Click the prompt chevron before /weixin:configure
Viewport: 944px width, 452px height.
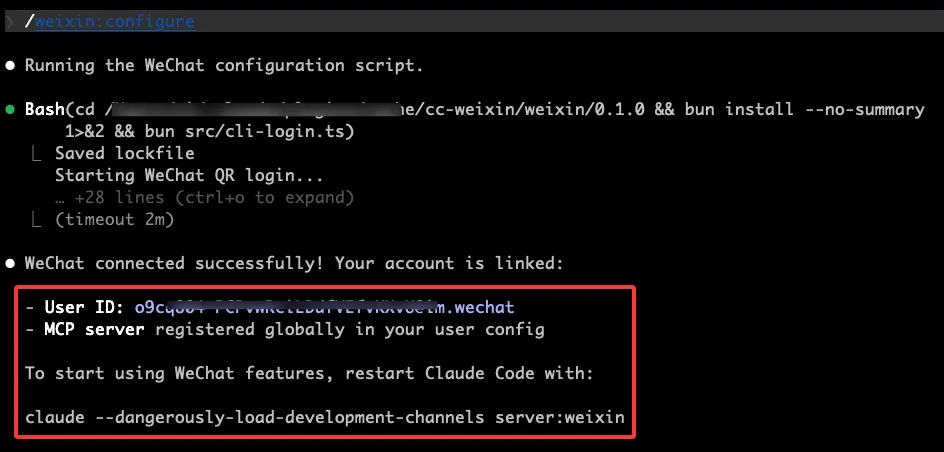point(10,21)
